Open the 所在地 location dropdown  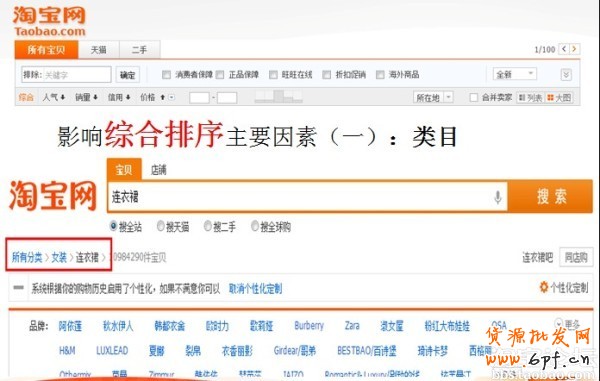click(433, 98)
